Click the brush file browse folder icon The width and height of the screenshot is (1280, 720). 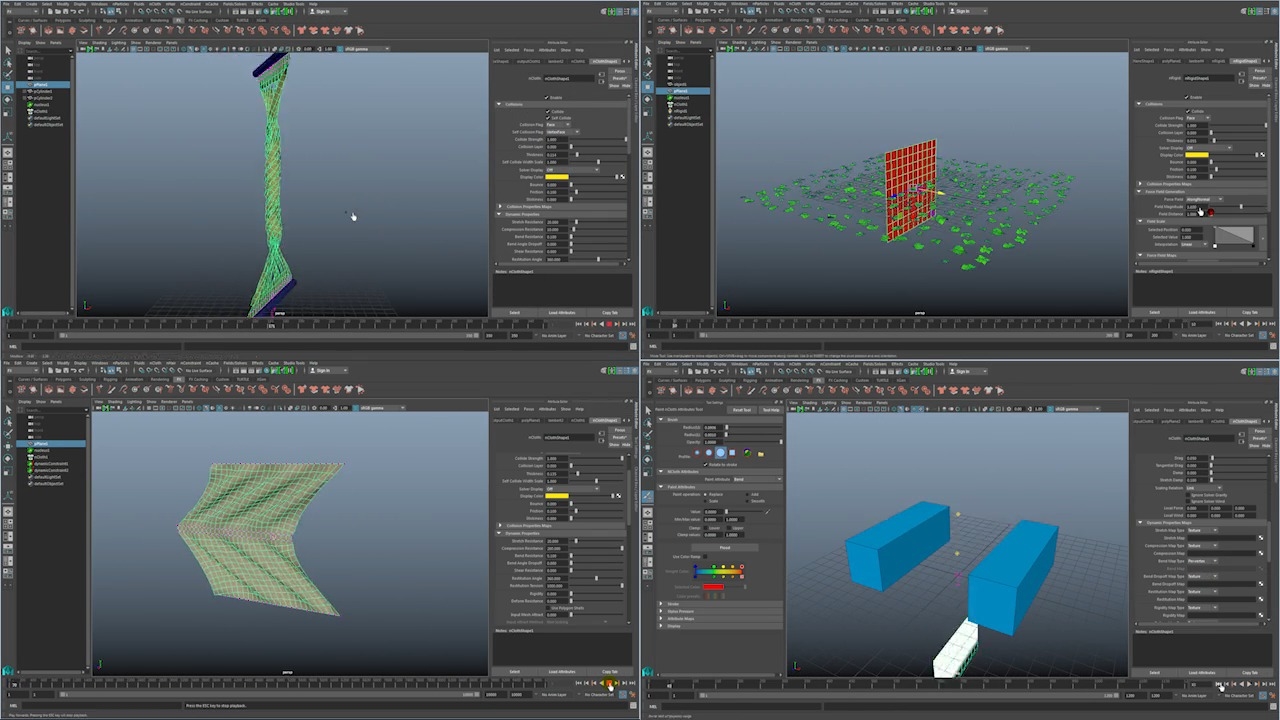click(761, 453)
